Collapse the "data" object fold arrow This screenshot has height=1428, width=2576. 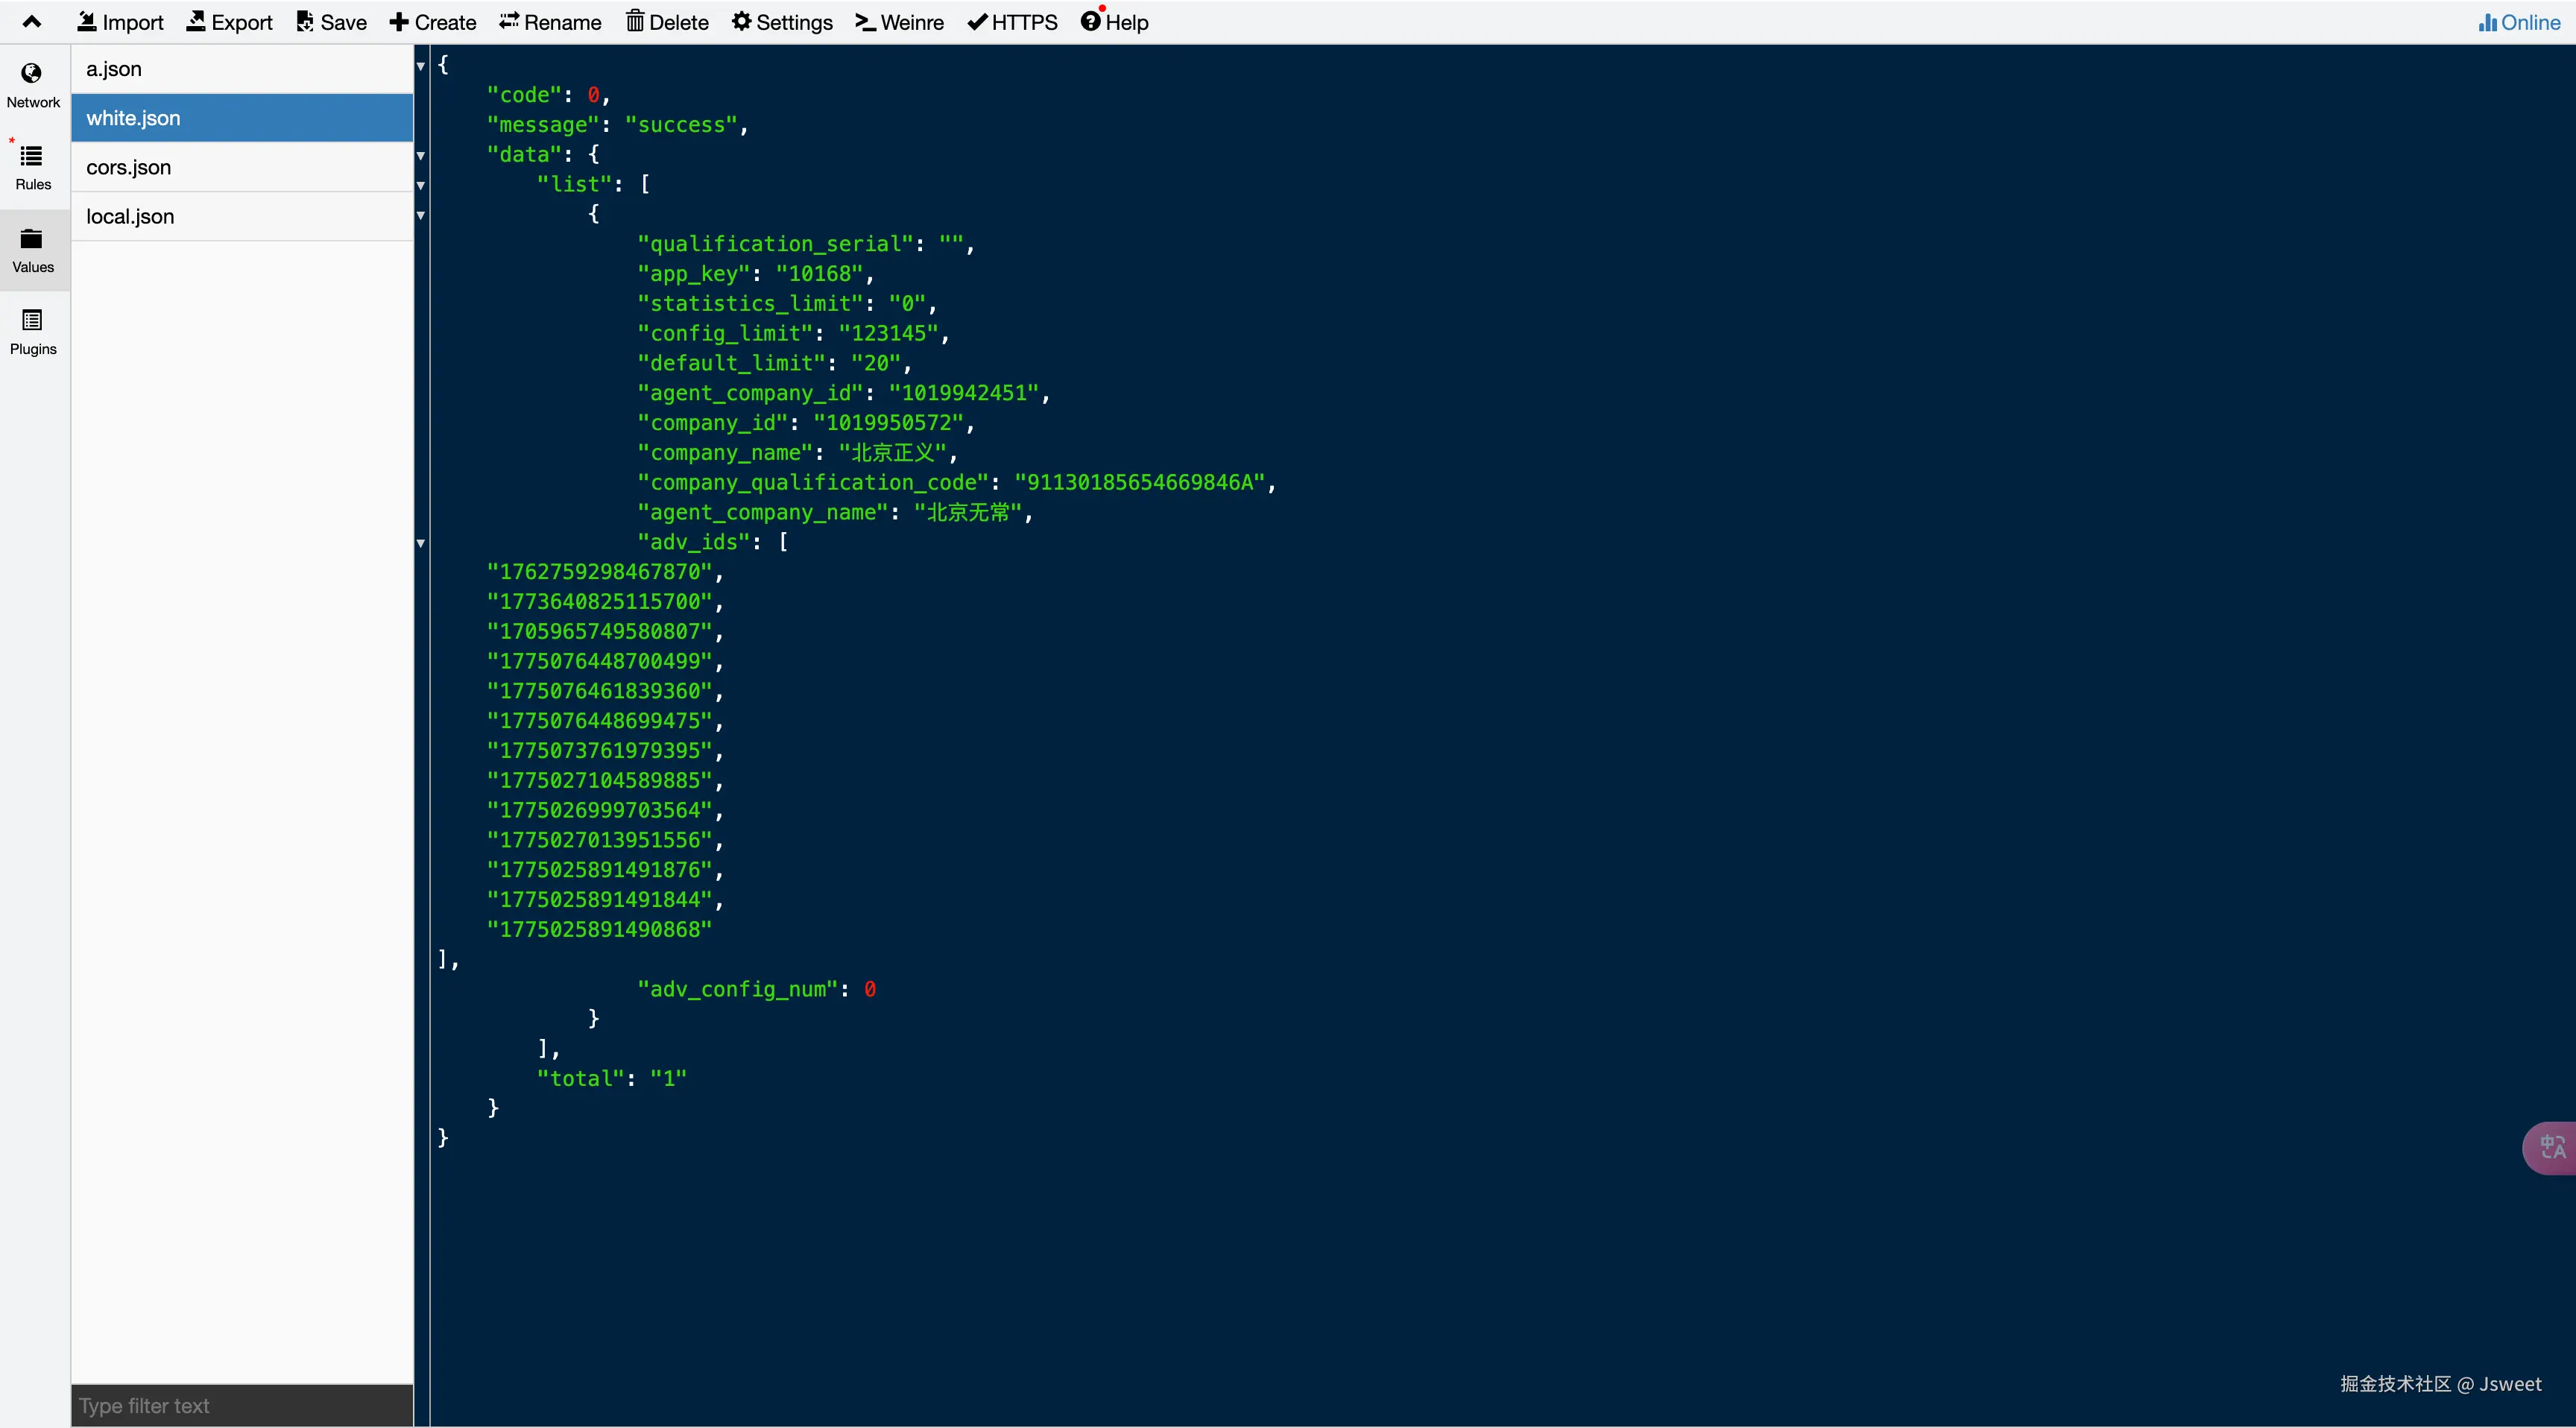[x=421, y=156]
